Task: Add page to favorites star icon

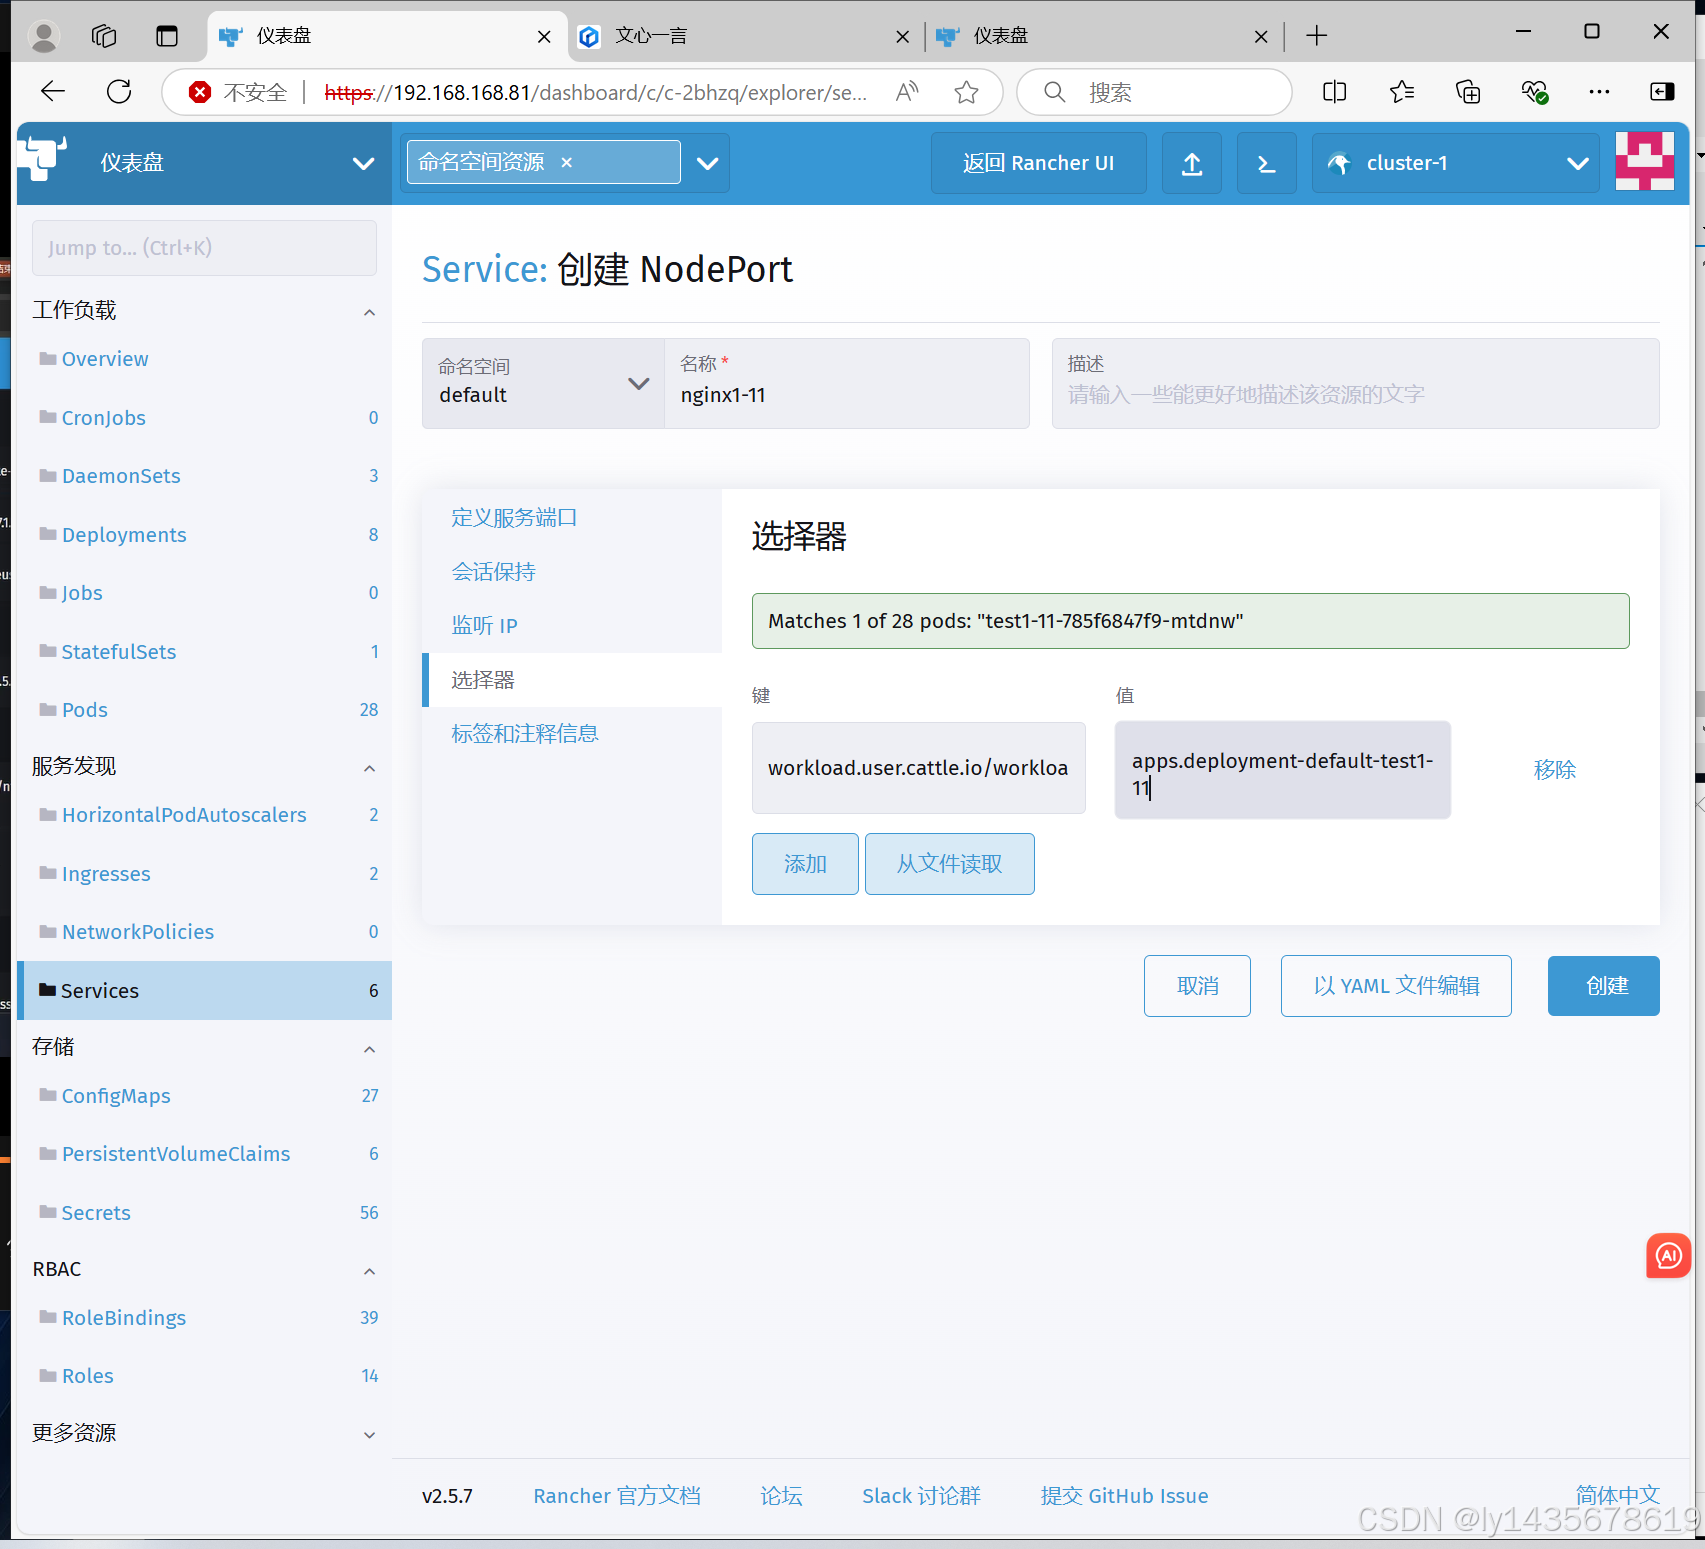Action: tap(966, 92)
